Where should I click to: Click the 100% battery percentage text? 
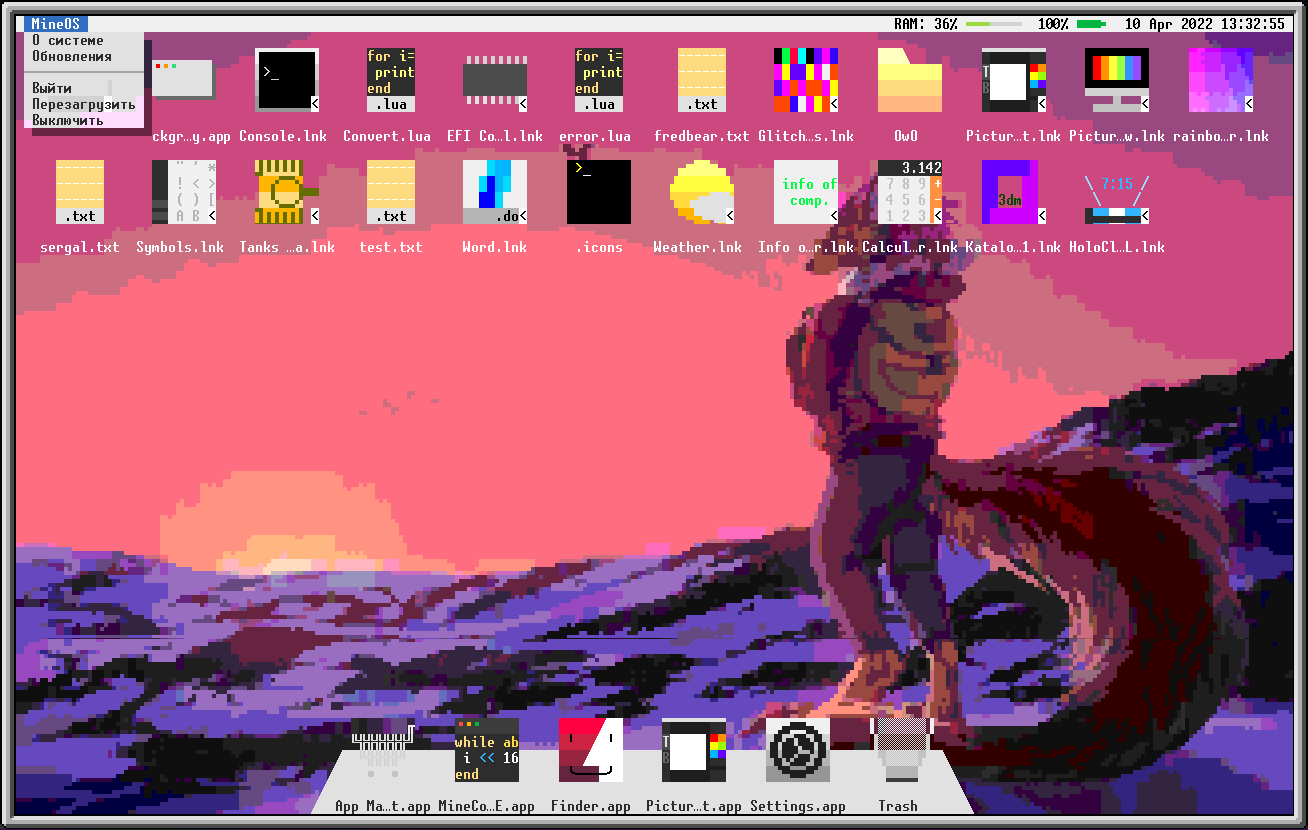(x=1053, y=24)
